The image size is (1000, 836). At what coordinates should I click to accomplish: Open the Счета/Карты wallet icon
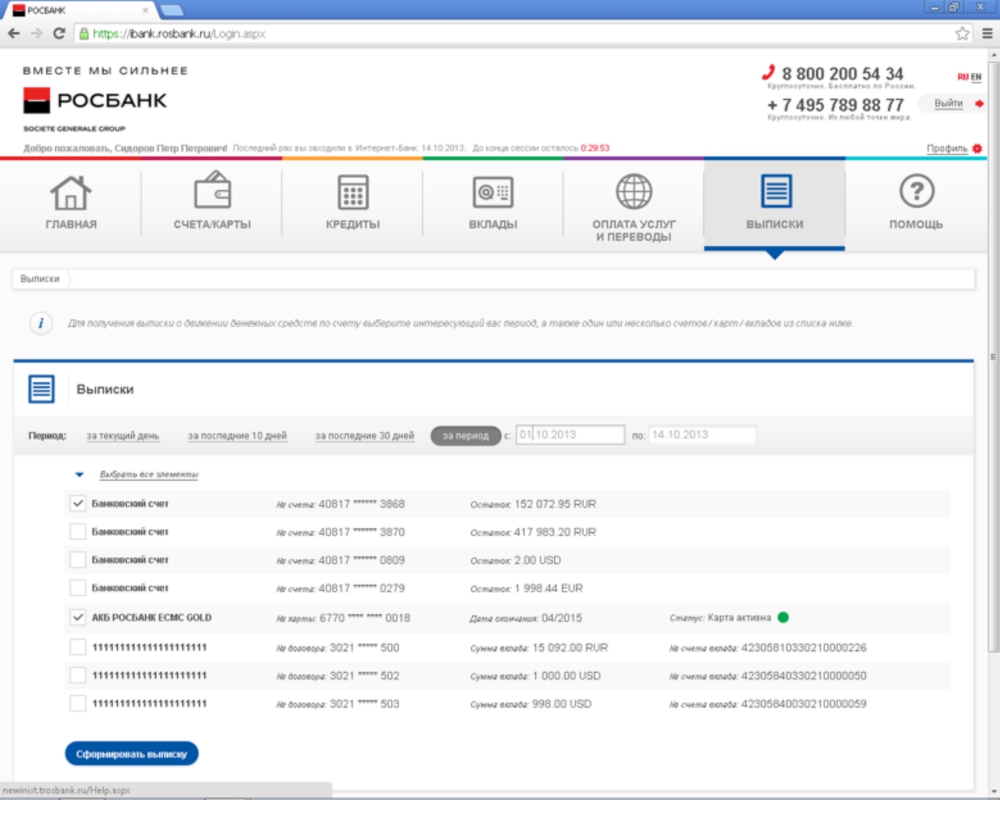[212, 189]
